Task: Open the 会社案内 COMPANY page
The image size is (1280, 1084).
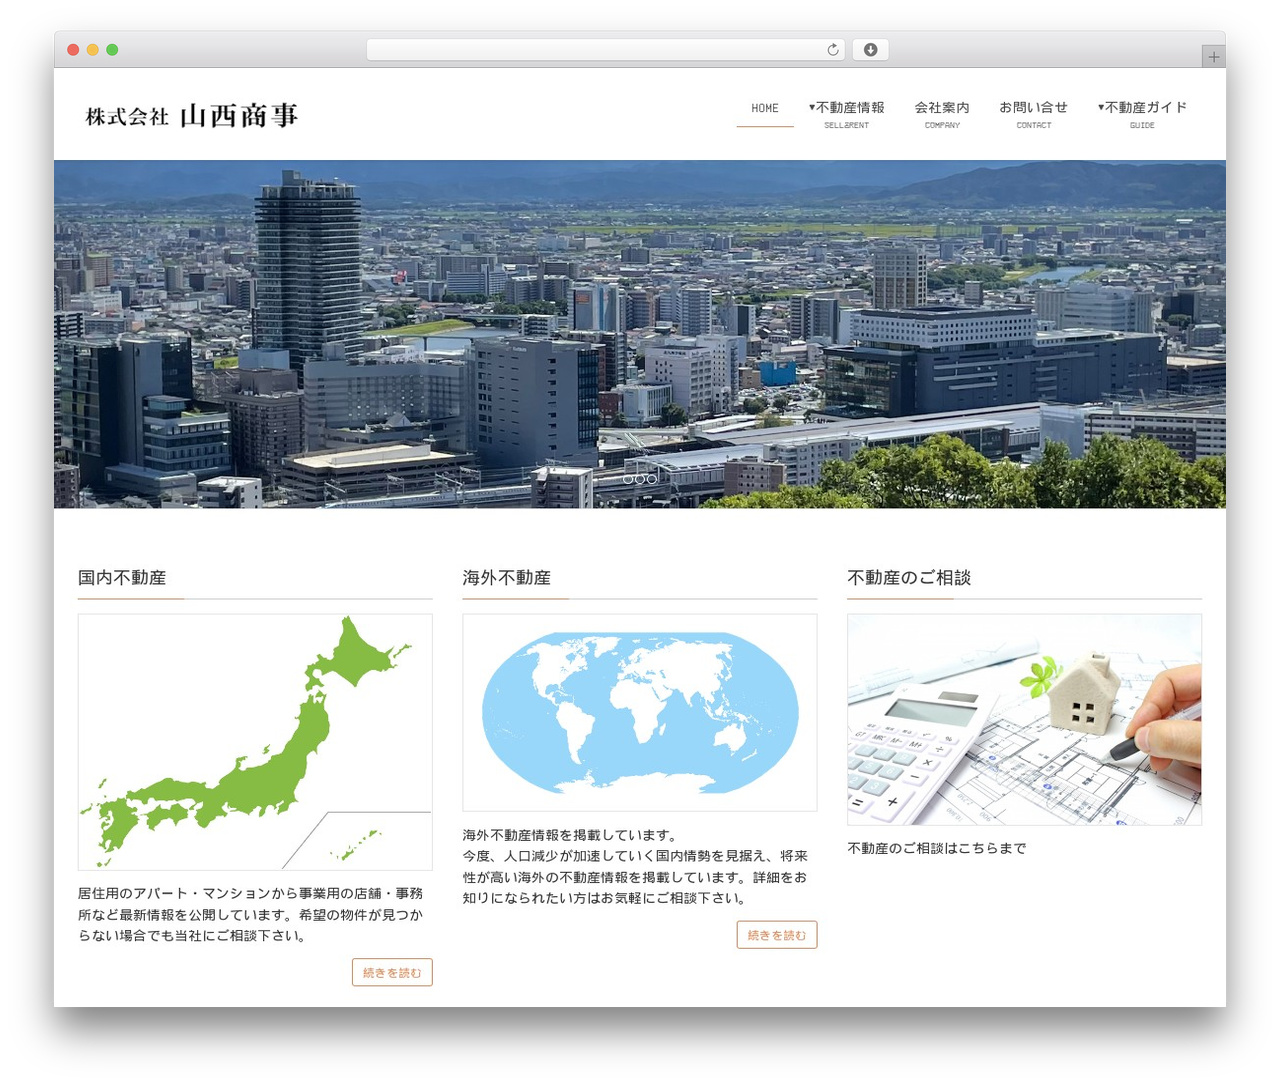Action: [x=942, y=114]
